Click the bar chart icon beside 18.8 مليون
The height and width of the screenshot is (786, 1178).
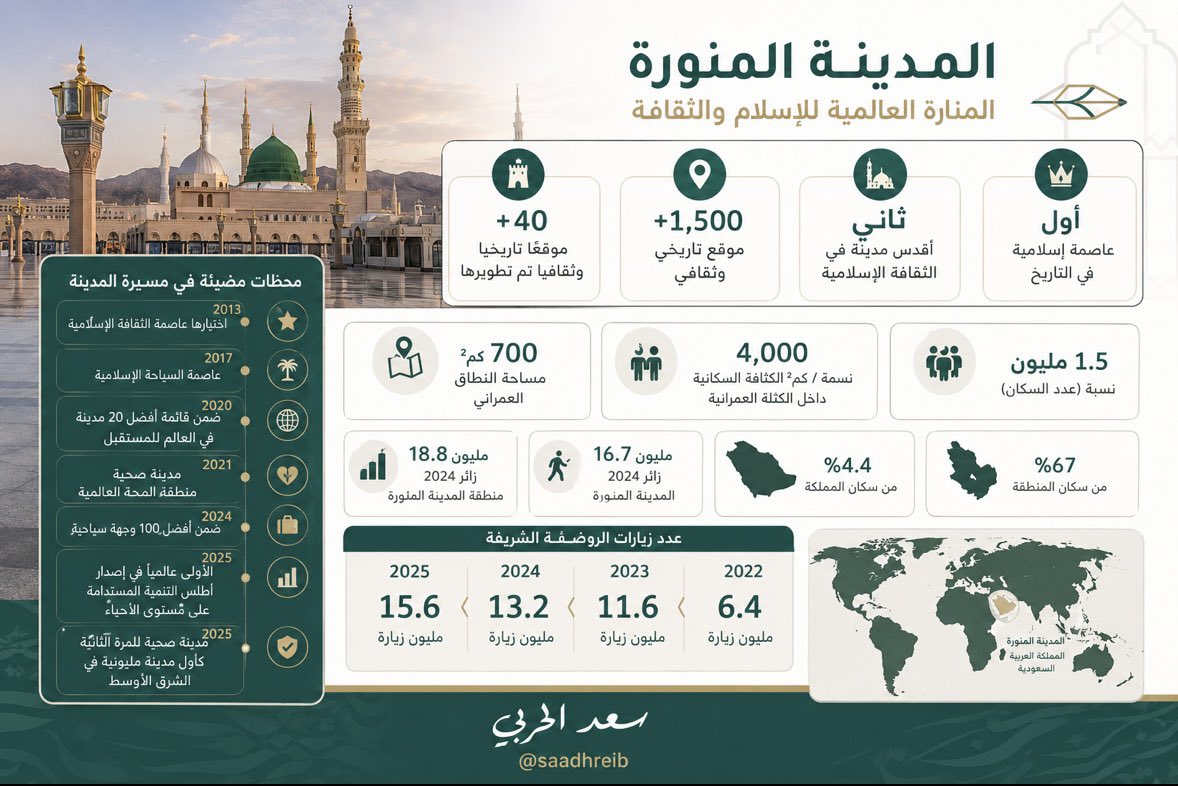373,467
